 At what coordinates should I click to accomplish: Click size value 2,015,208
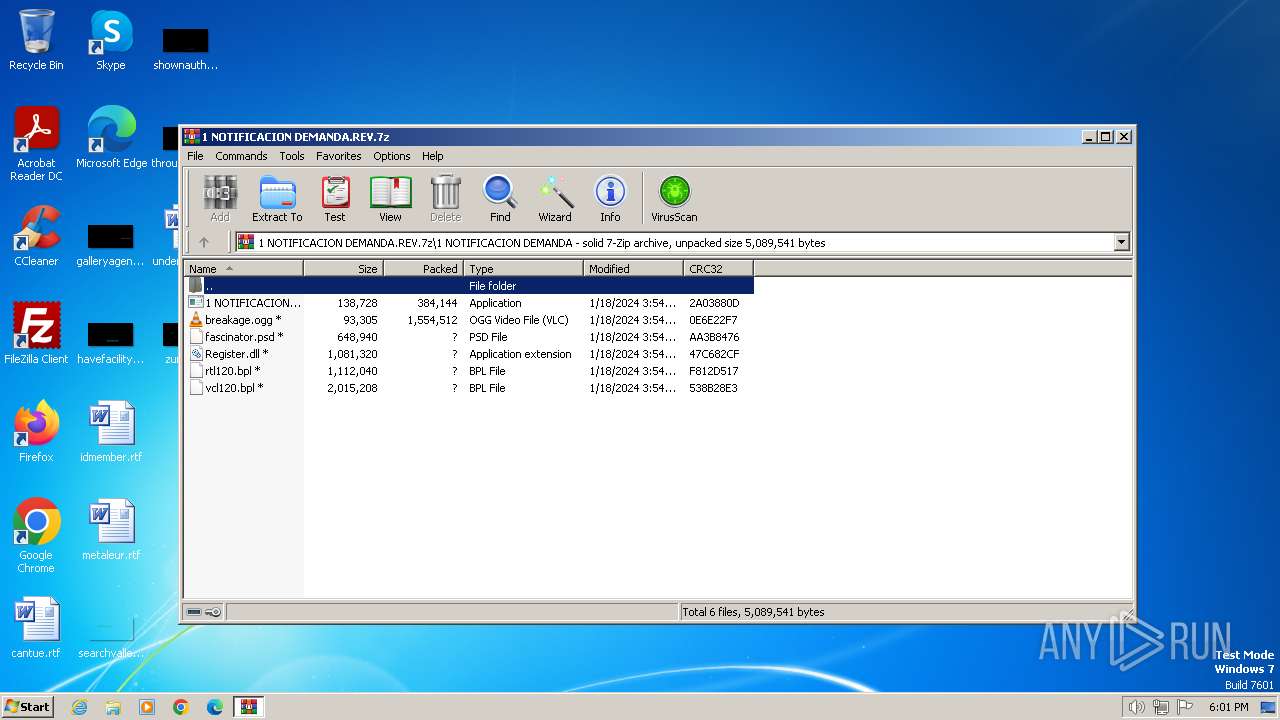coord(352,388)
